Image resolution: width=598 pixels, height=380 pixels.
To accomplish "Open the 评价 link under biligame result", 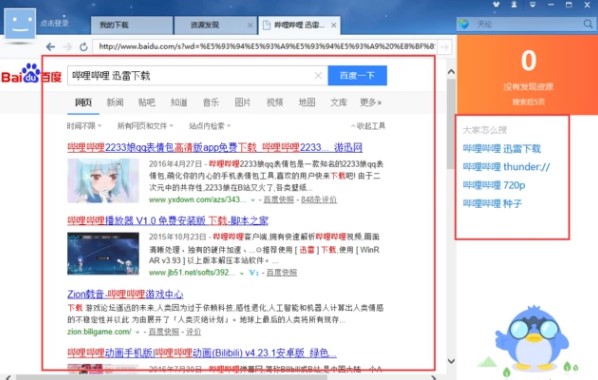I will (193, 332).
